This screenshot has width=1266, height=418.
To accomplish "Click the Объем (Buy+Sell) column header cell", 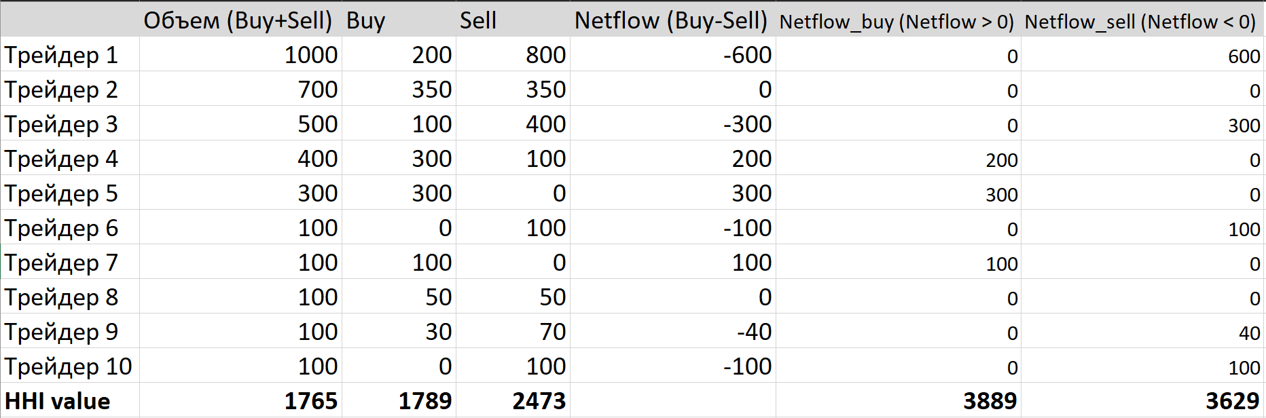I will [240, 20].
